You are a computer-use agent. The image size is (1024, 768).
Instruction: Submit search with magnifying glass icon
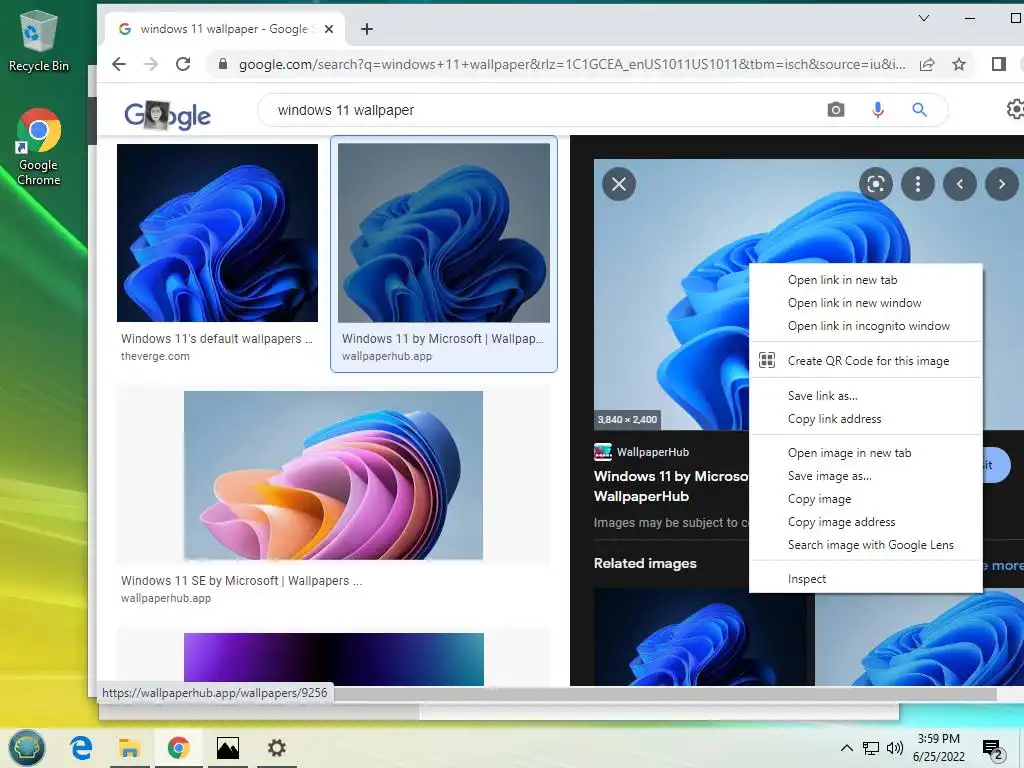[x=920, y=110]
